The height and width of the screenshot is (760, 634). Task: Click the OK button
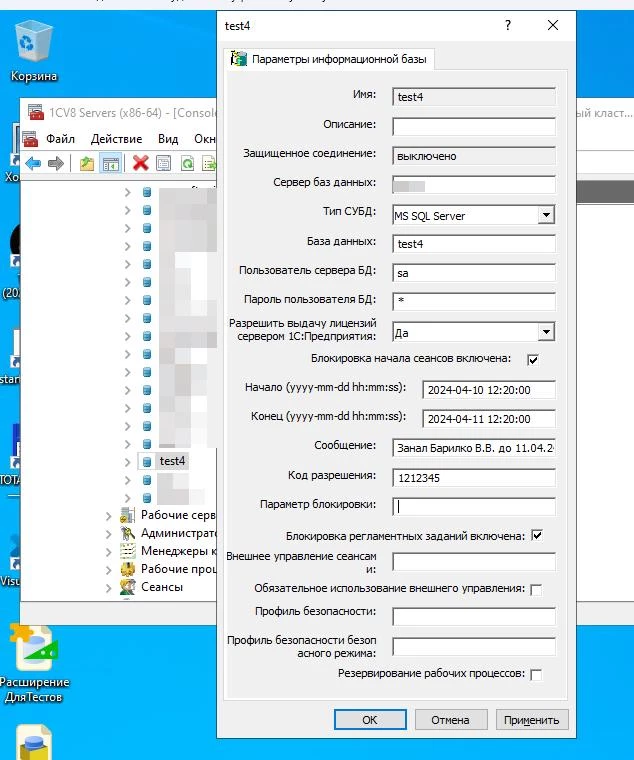(370, 719)
